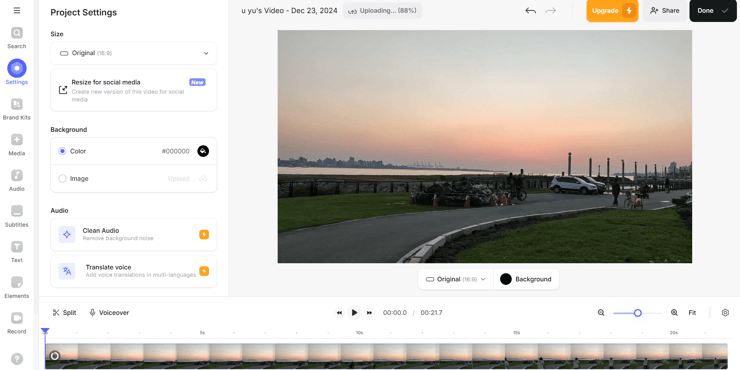The width and height of the screenshot is (740, 370).
Task: Select the video clip in the timeline
Action: (x=386, y=356)
